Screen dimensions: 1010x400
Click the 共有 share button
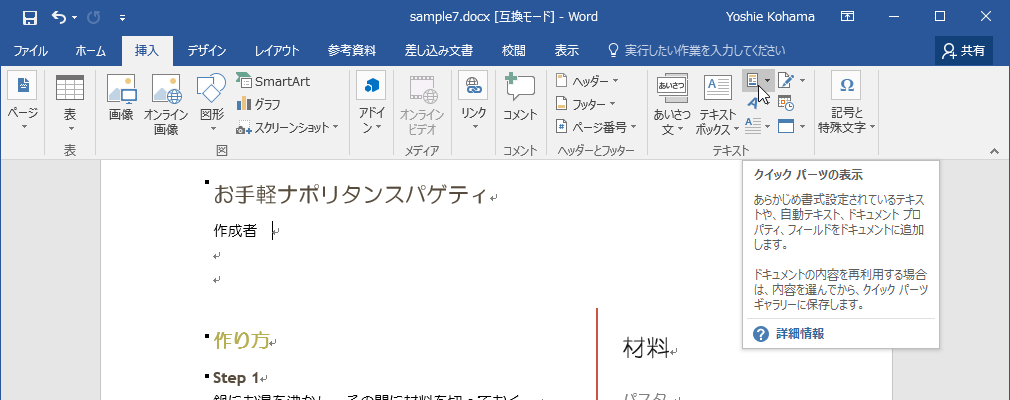[x=963, y=51]
